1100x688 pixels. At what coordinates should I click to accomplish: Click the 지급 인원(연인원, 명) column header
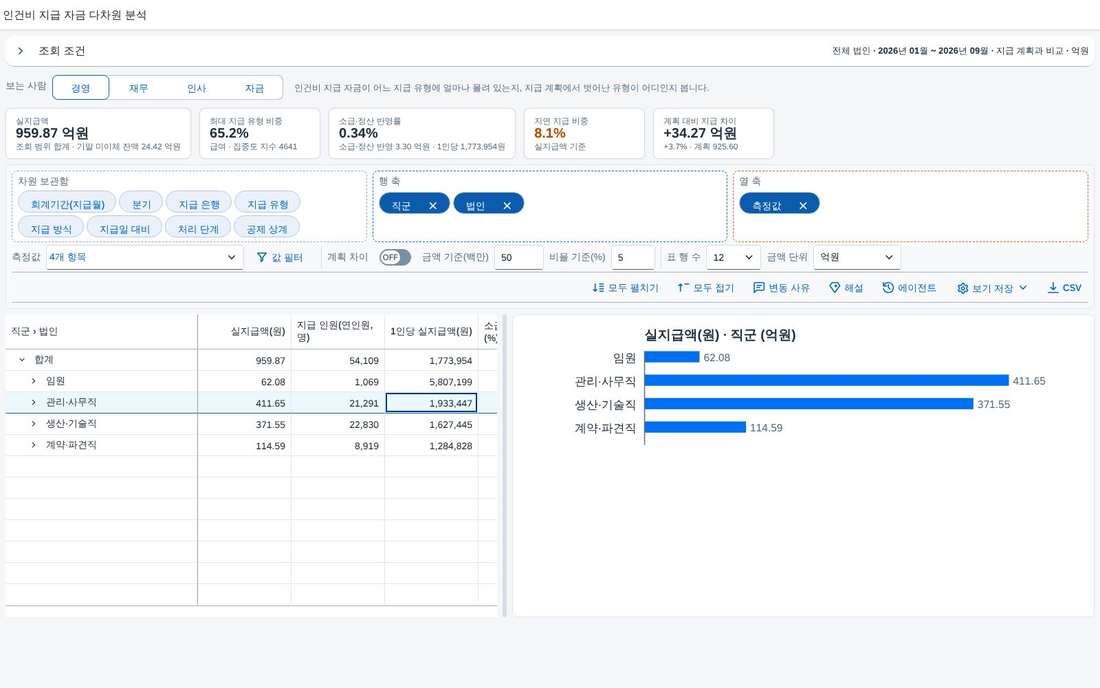[x=337, y=331]
